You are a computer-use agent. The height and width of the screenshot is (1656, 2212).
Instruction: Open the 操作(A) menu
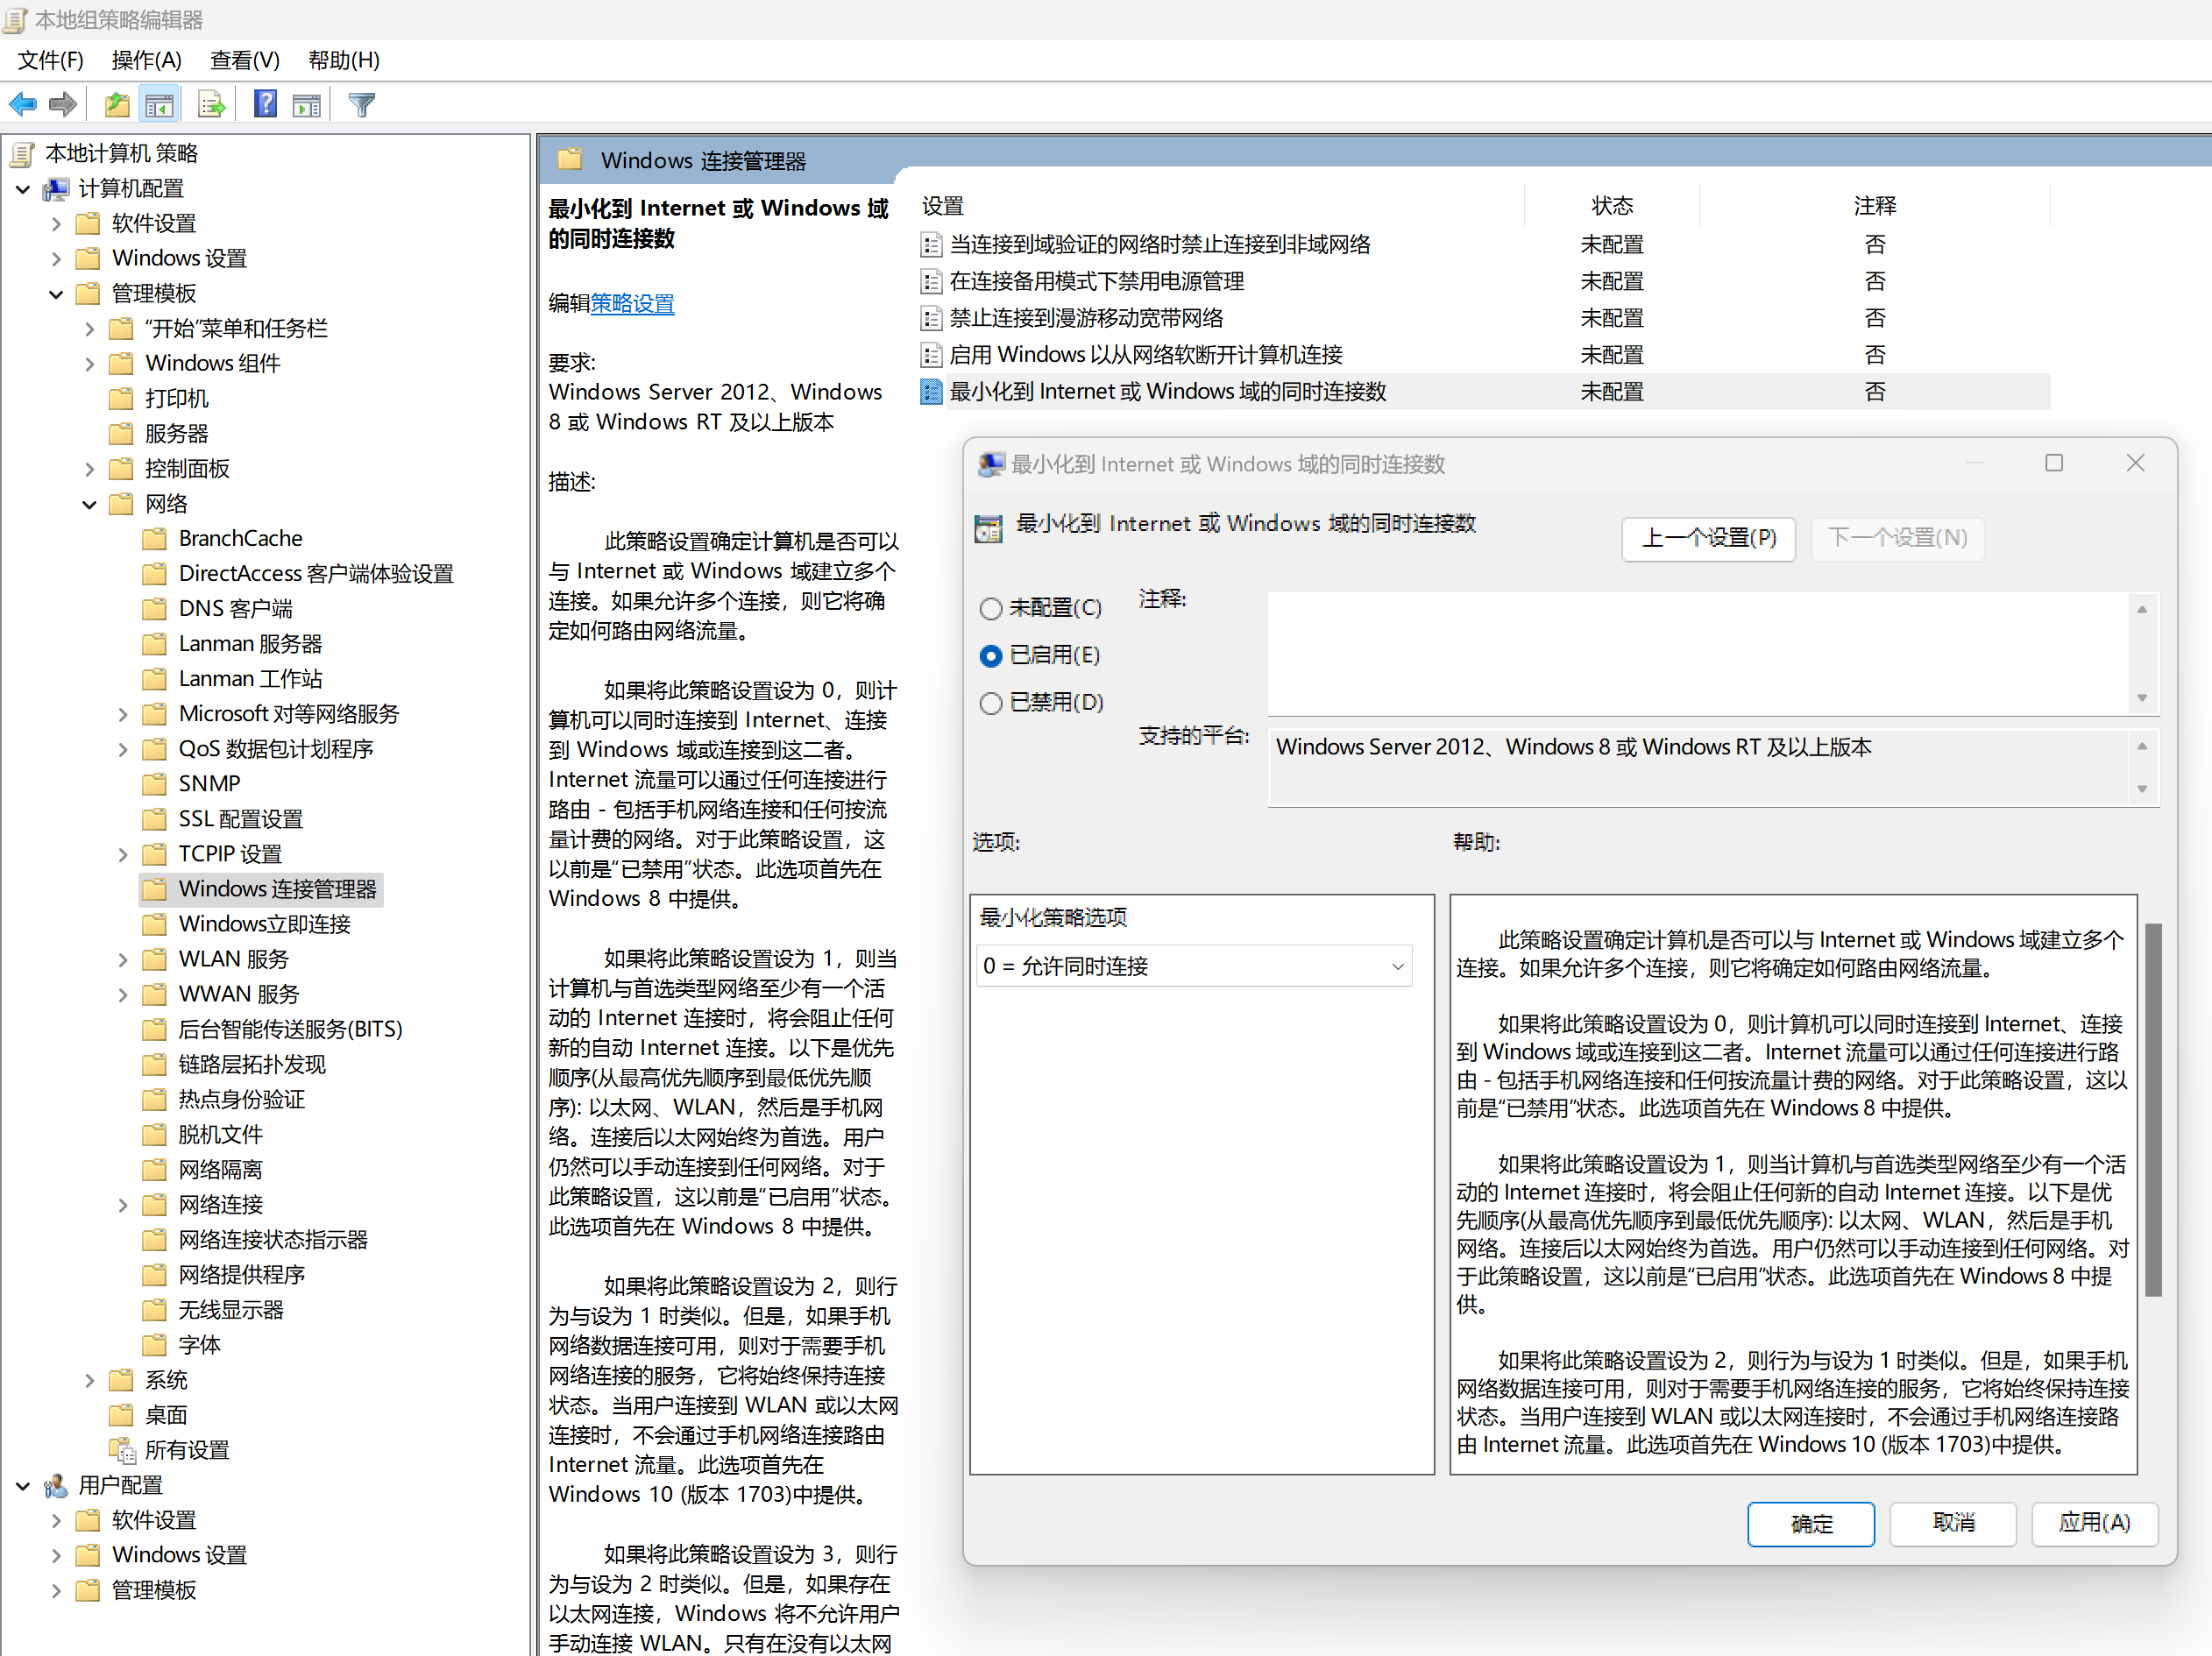[147, 60]
